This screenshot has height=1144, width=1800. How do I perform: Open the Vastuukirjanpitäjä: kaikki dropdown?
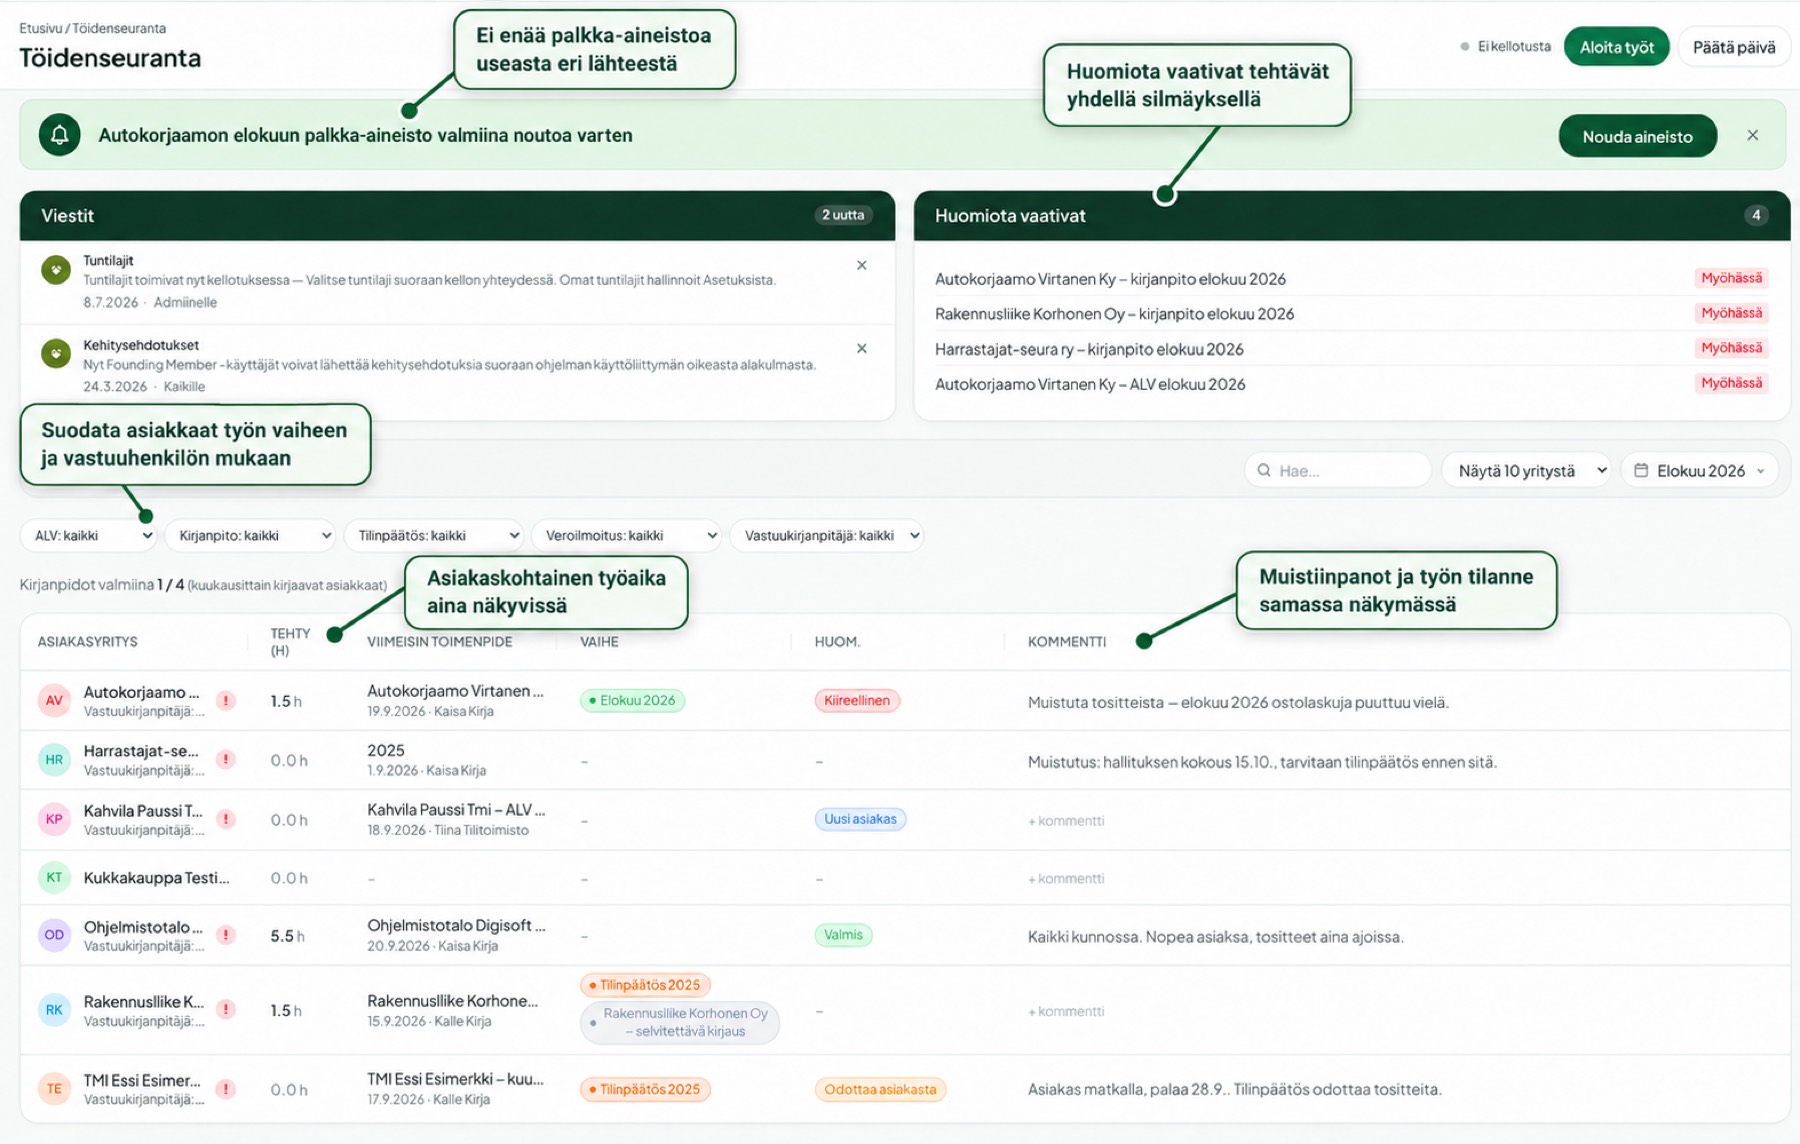(827, 535)
